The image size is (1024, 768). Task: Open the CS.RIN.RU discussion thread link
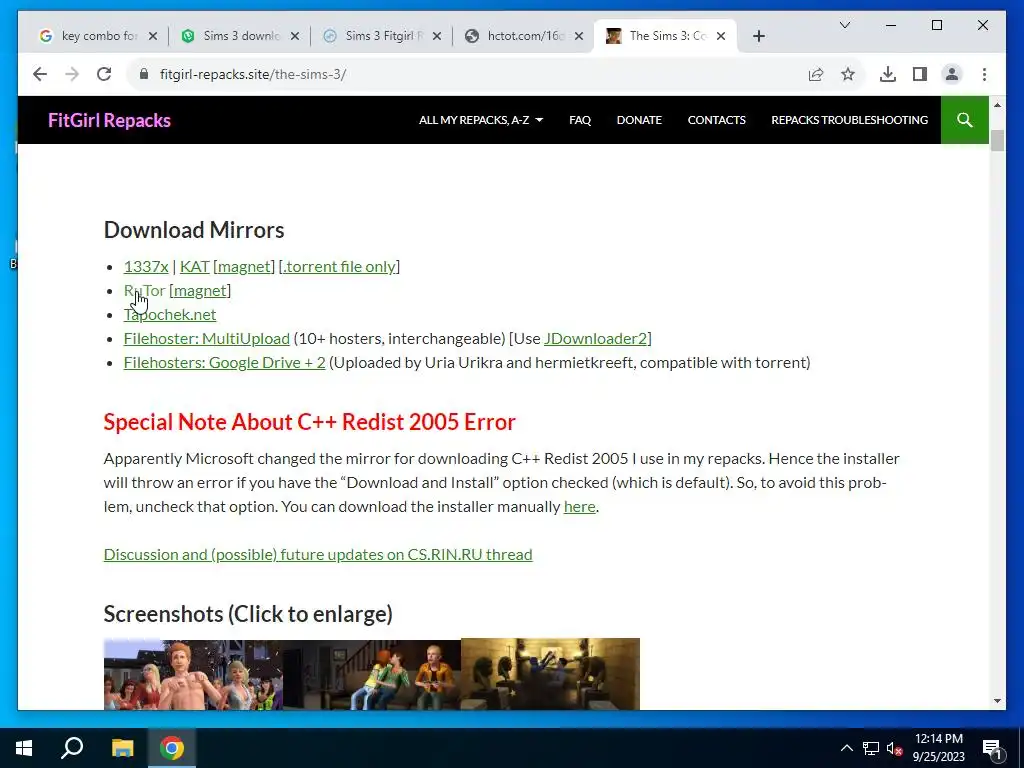coord(318,554)
